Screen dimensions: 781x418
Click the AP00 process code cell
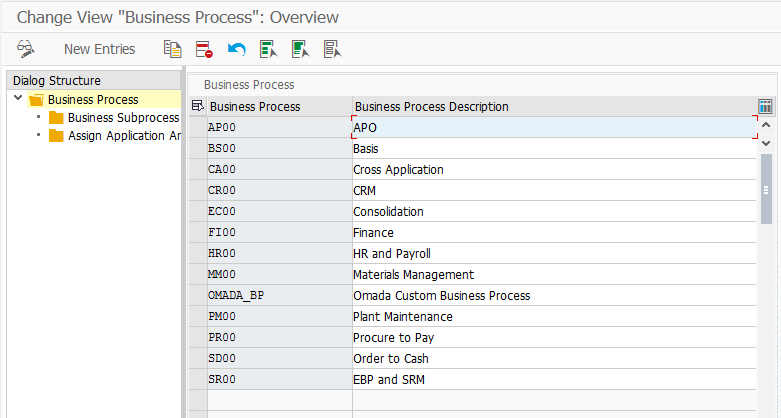pos(279,128)
